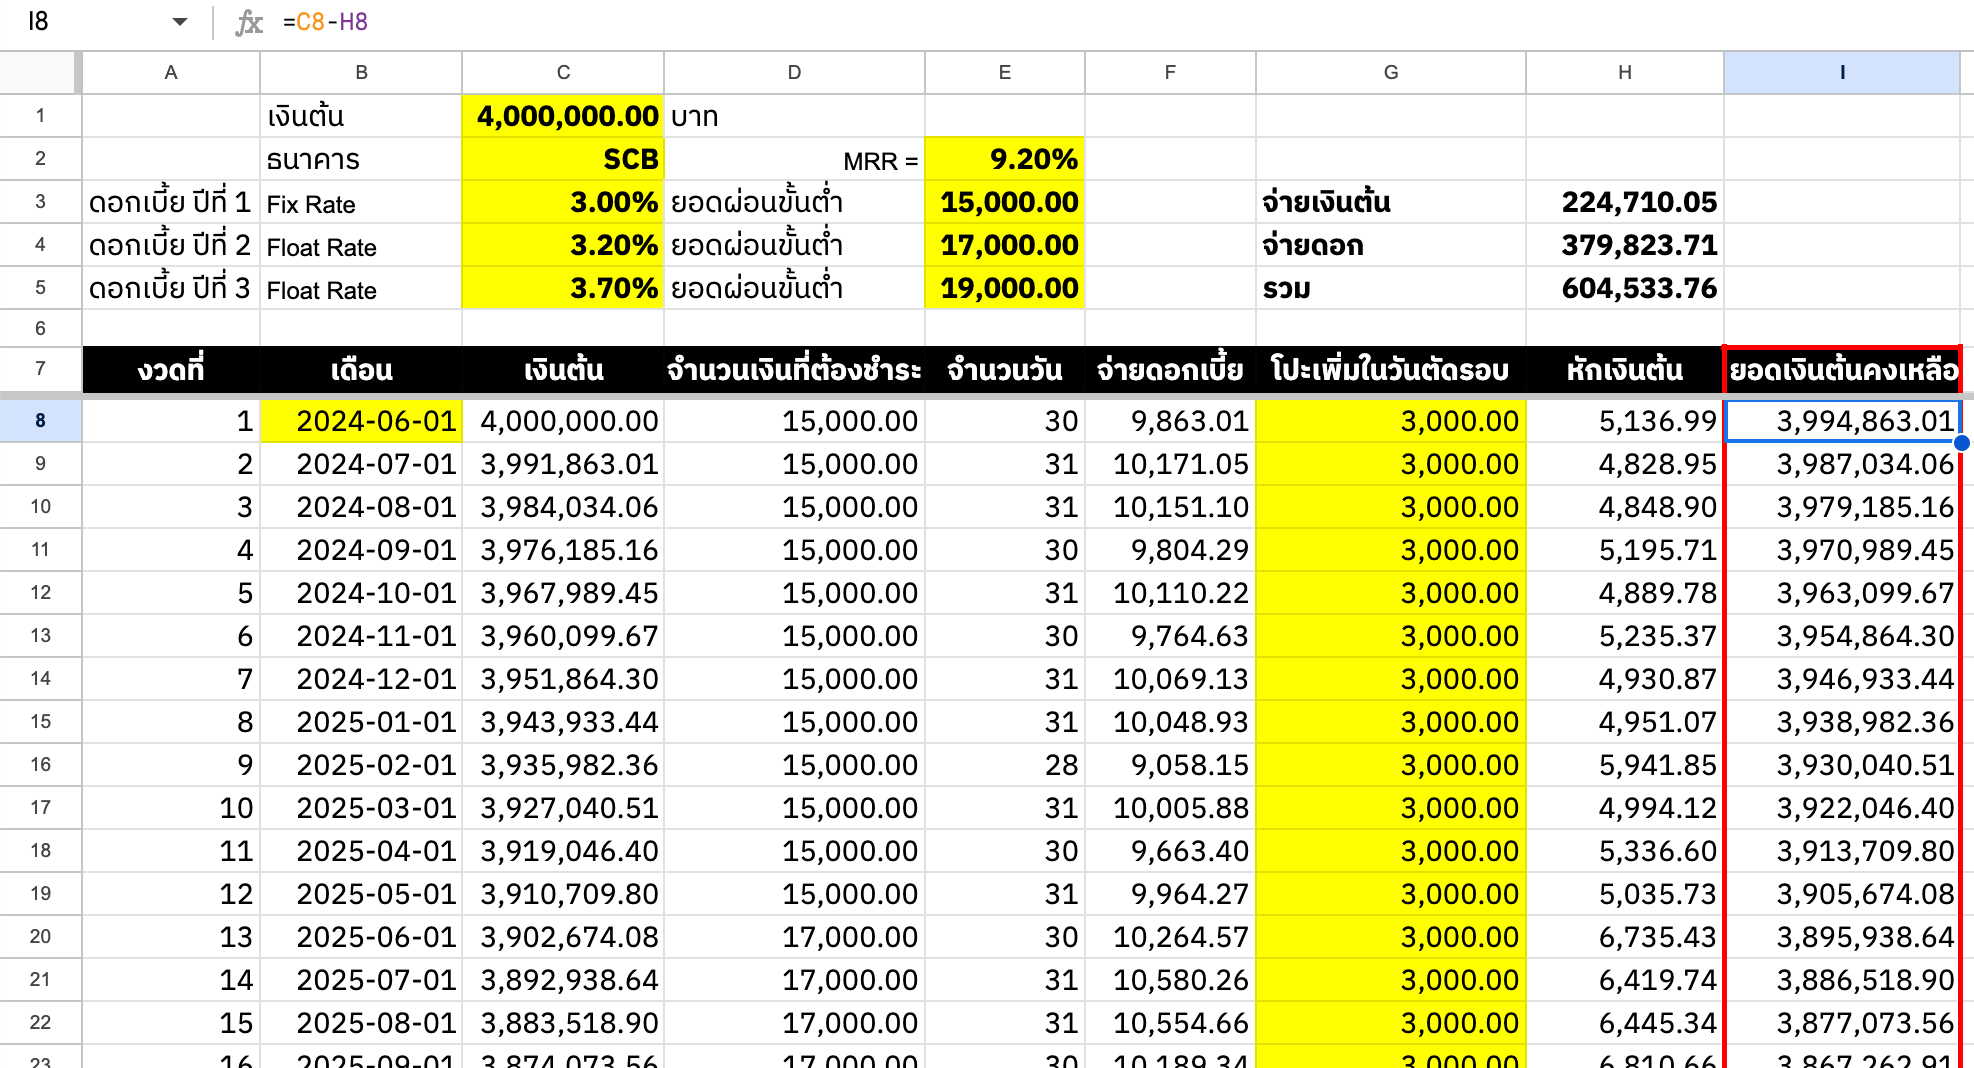Viewport: 1974px width, 1068px height.
Task: Click year 1 interest rate 3.00%
Action: tap(563, 202)
